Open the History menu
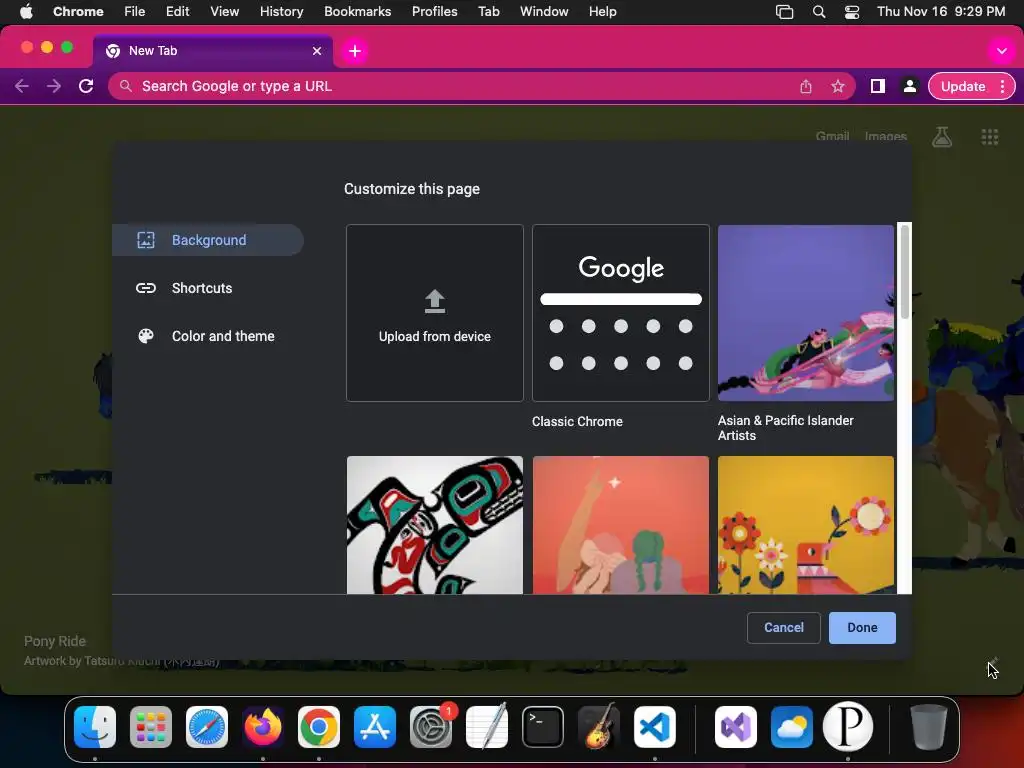 coord(281,11)
